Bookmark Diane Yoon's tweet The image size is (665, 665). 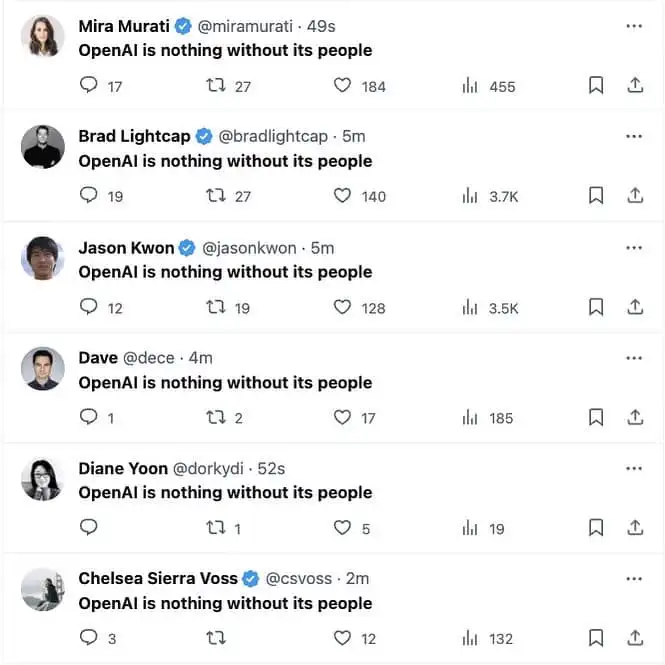596,528
